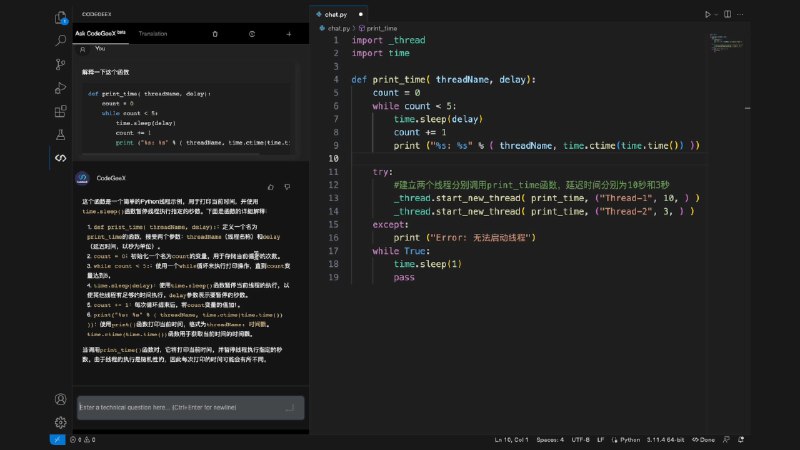Screen dimensions: 800x450
Task: Split the editor to the right
Action: pyautogui.click(x=727, y=15)
